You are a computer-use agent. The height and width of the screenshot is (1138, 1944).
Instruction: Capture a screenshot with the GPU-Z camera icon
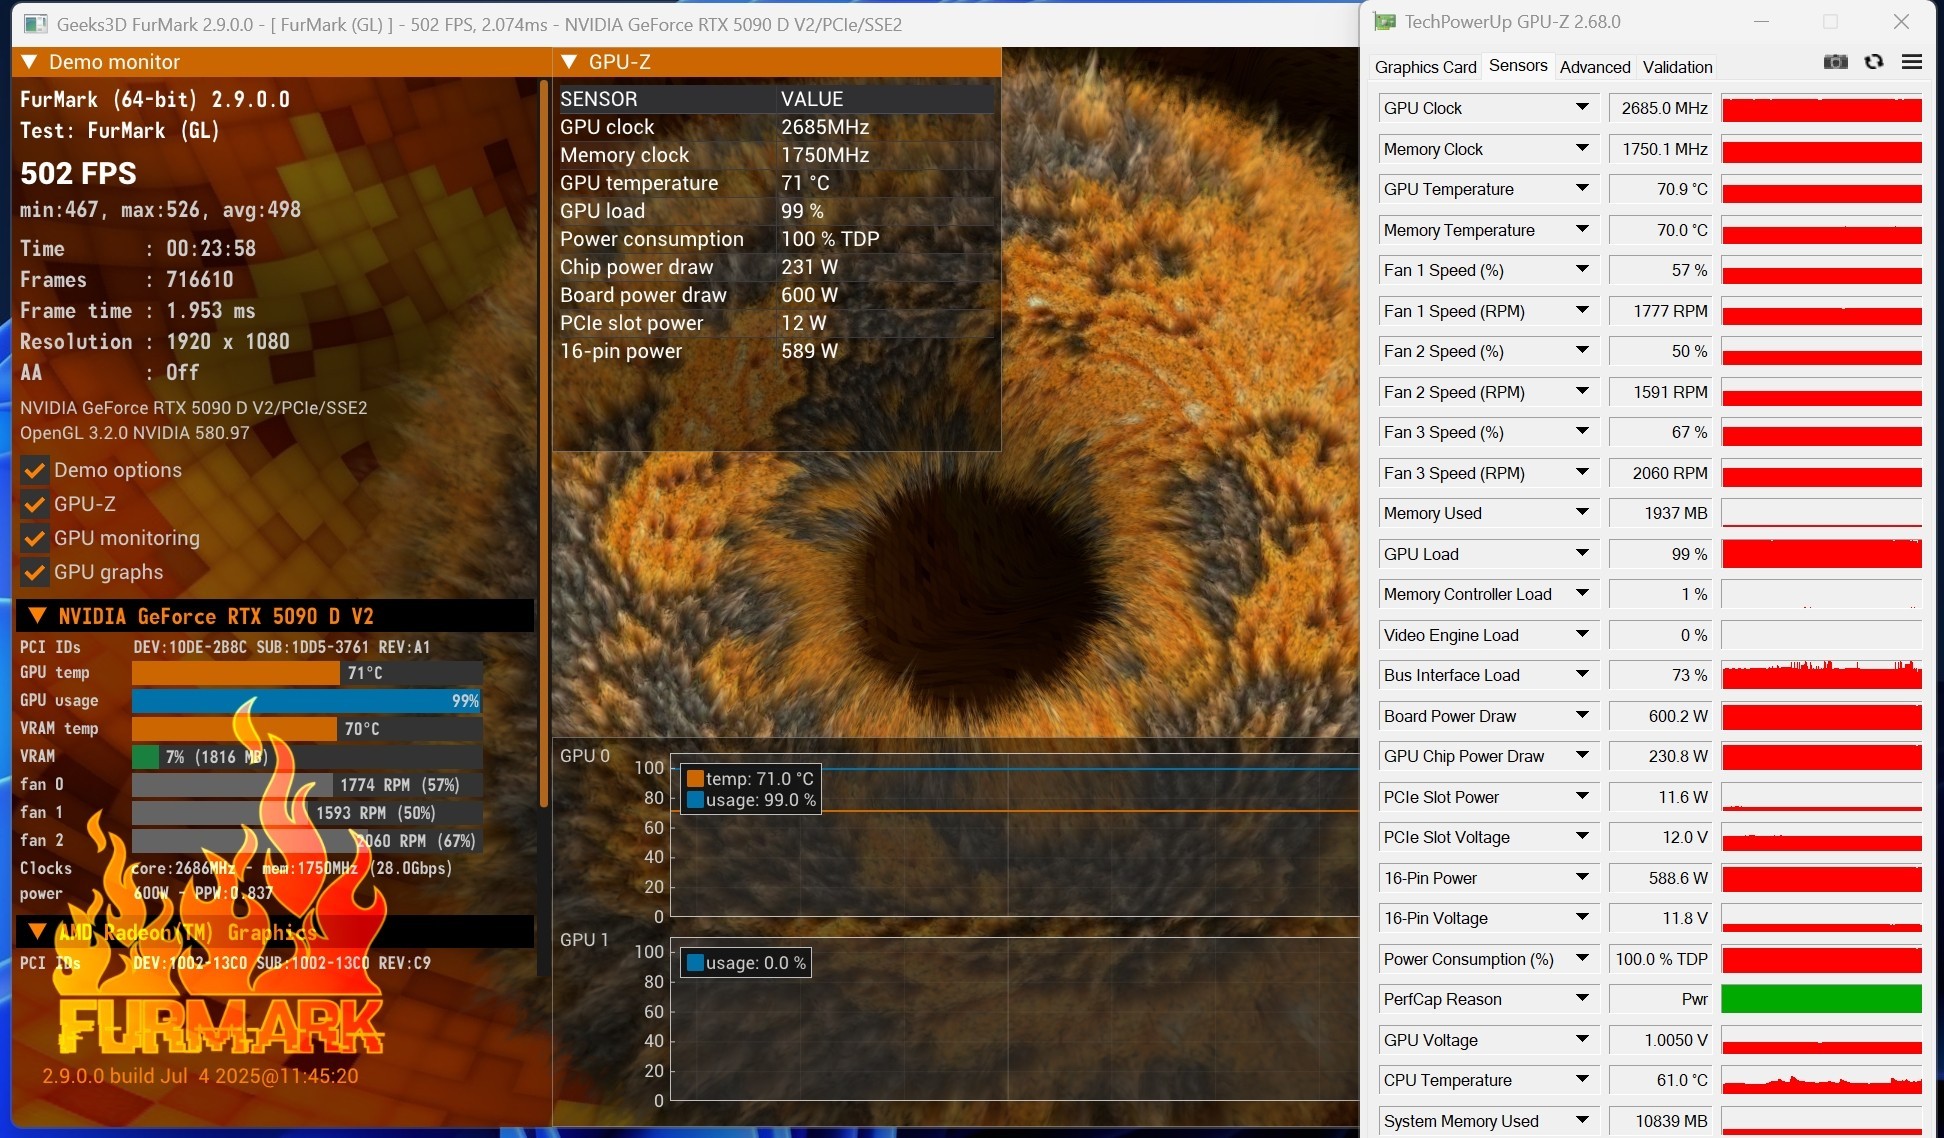pyautogui.click(x=1836, y=62)
